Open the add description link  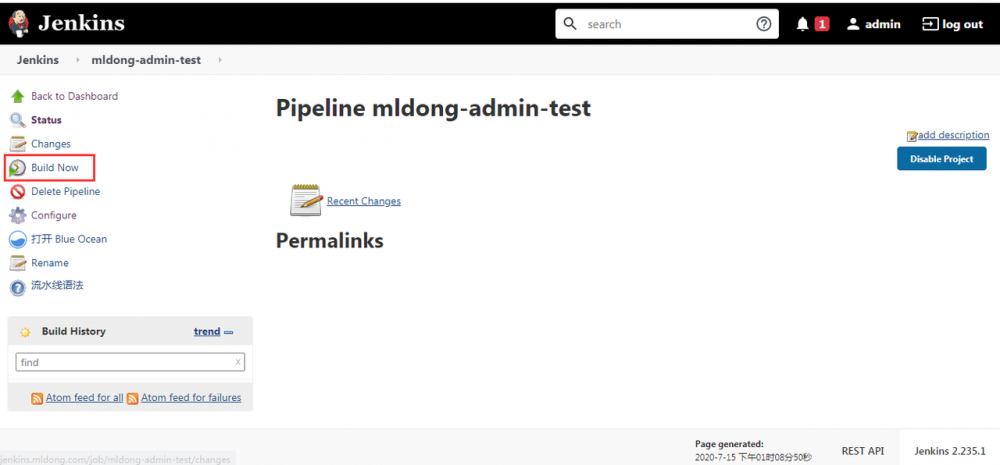point(953,135)
